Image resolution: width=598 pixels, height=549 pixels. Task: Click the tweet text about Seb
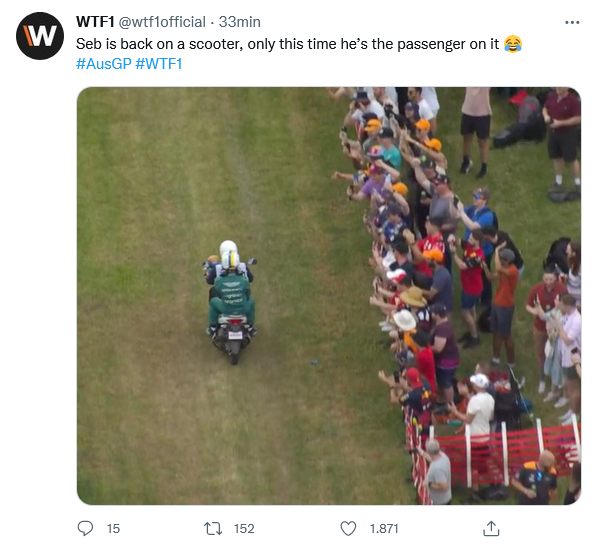pos(287,44)
